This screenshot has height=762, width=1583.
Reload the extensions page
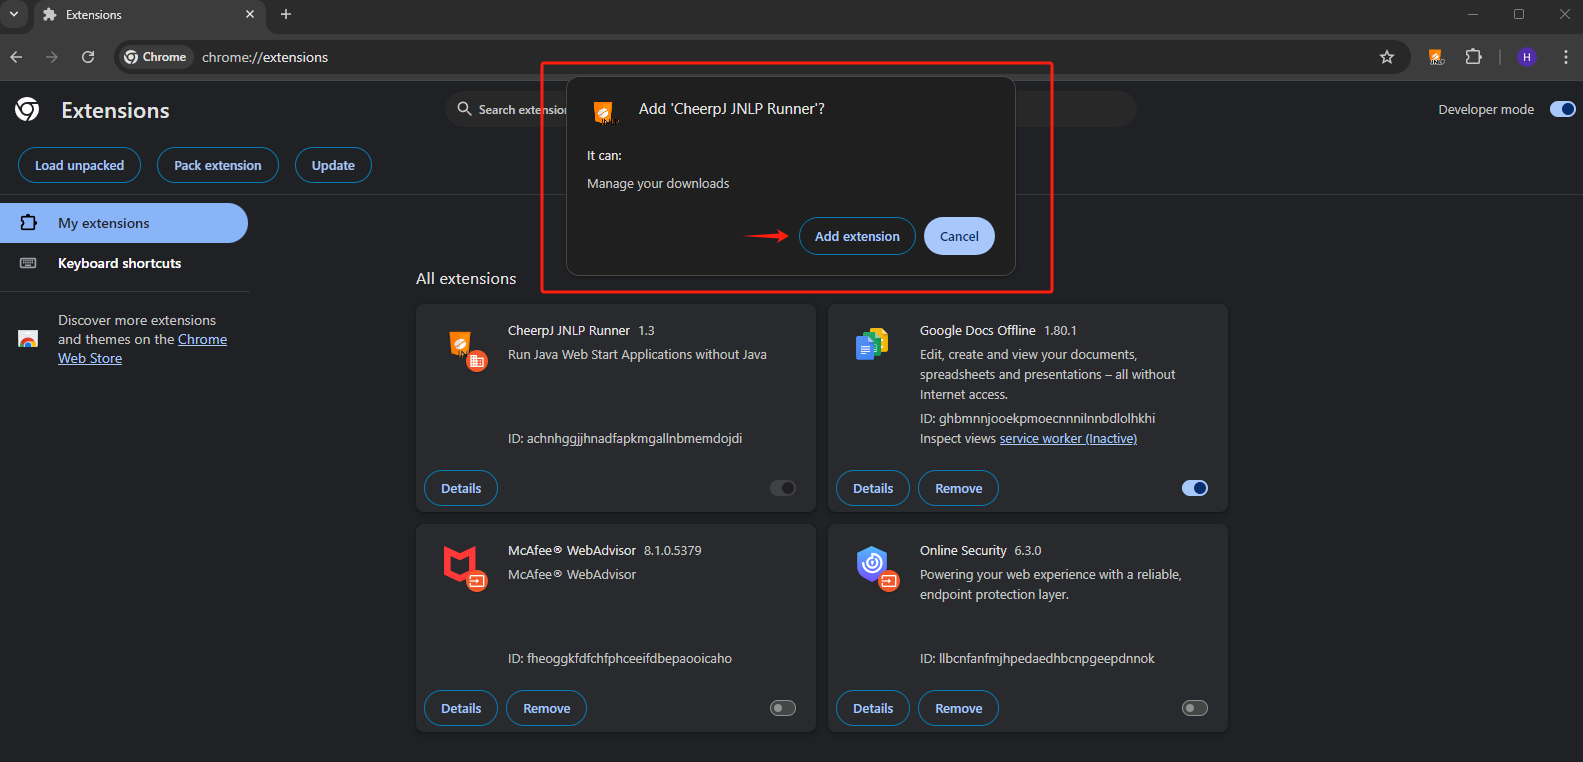pos(88,57)
